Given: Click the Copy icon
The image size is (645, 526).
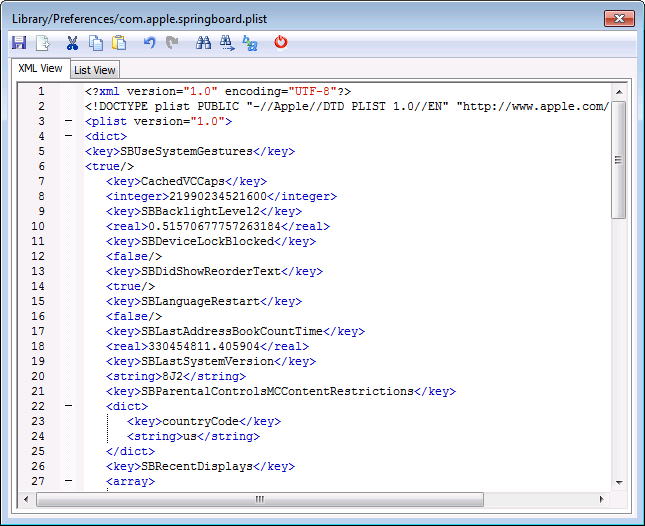Looking at the screenshot, I should 96,43.
